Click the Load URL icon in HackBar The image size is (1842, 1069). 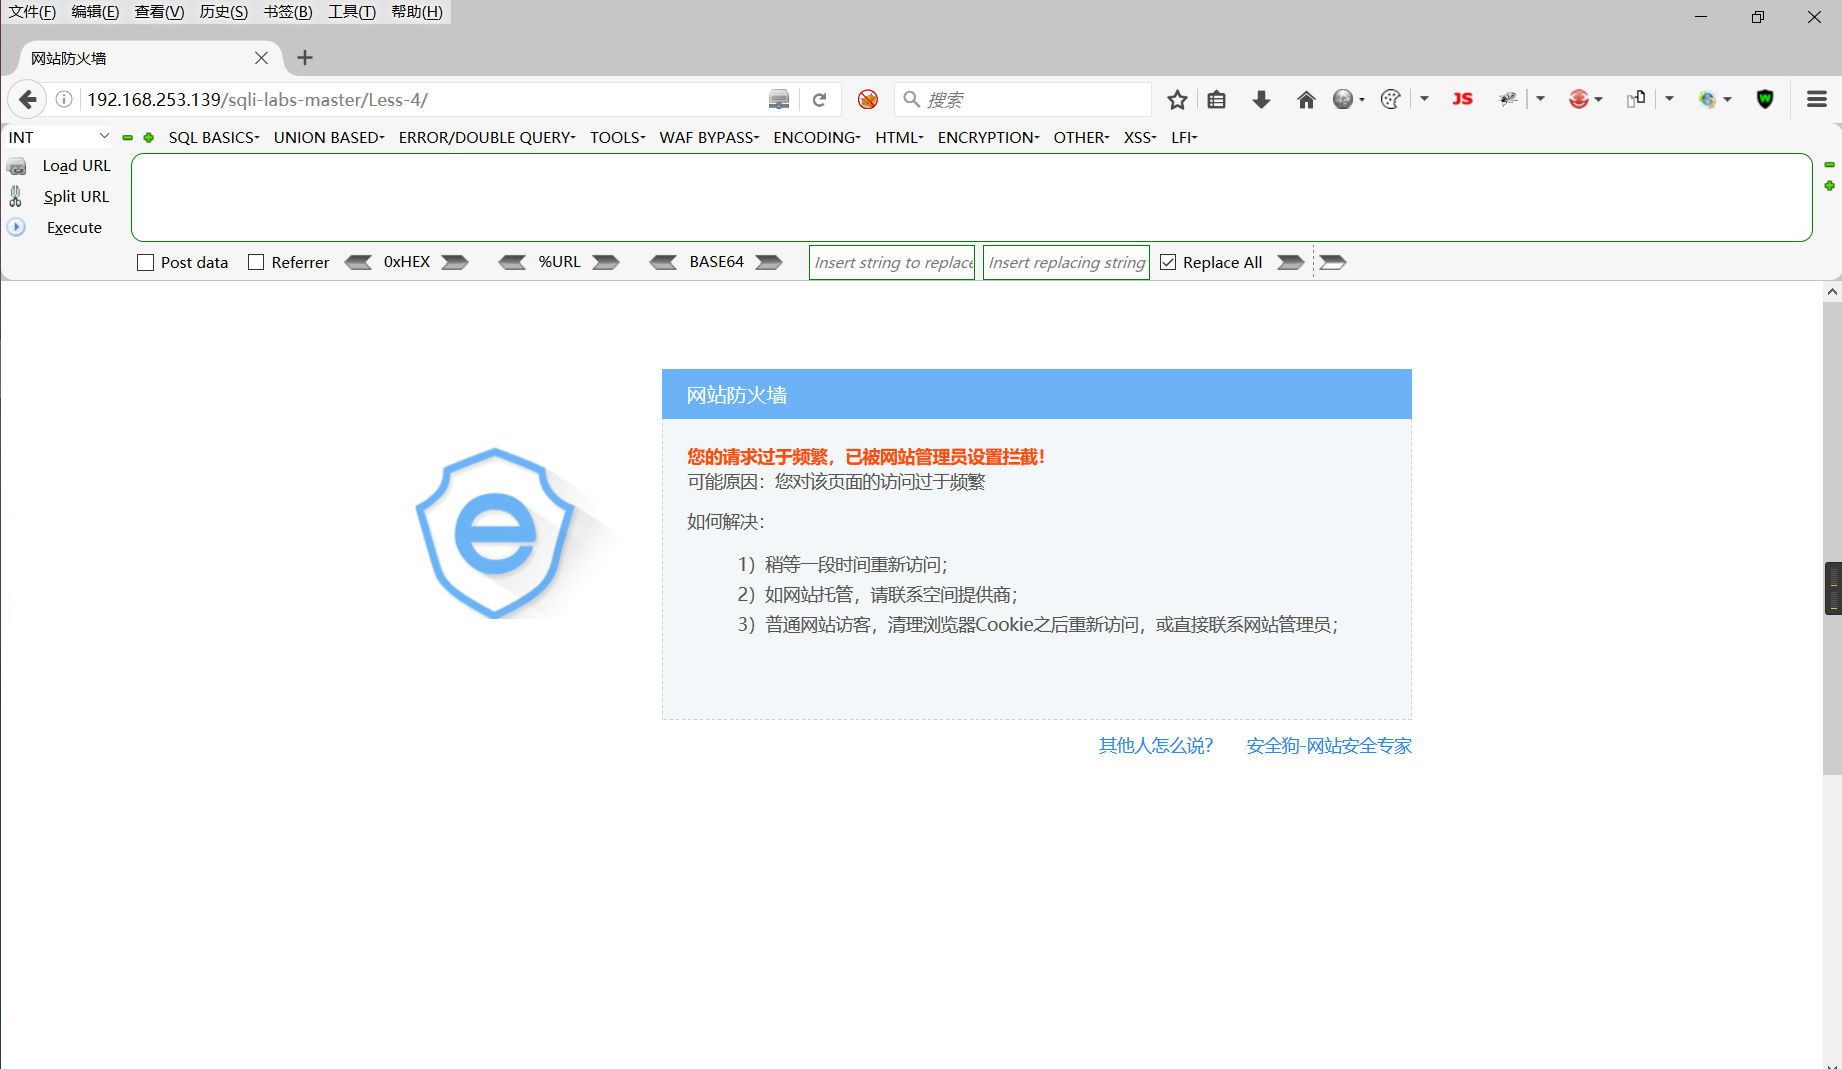tap(17, 166)
